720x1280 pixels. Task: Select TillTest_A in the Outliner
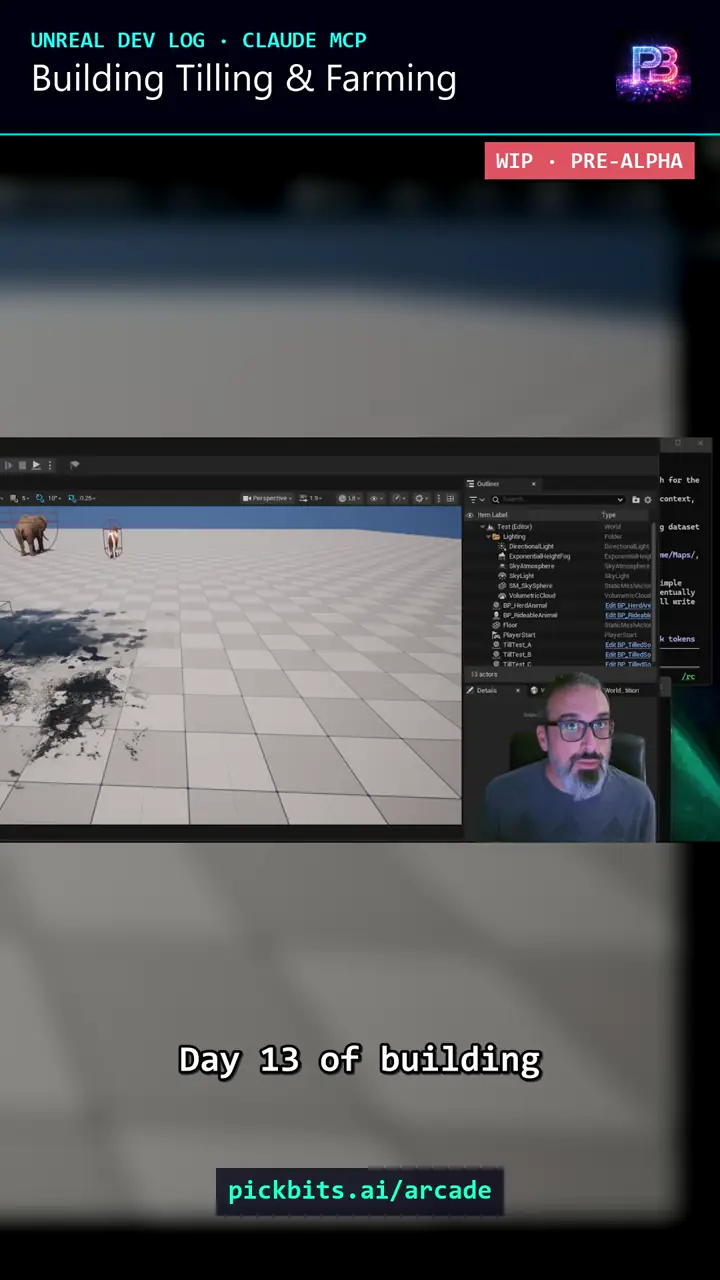517,645
